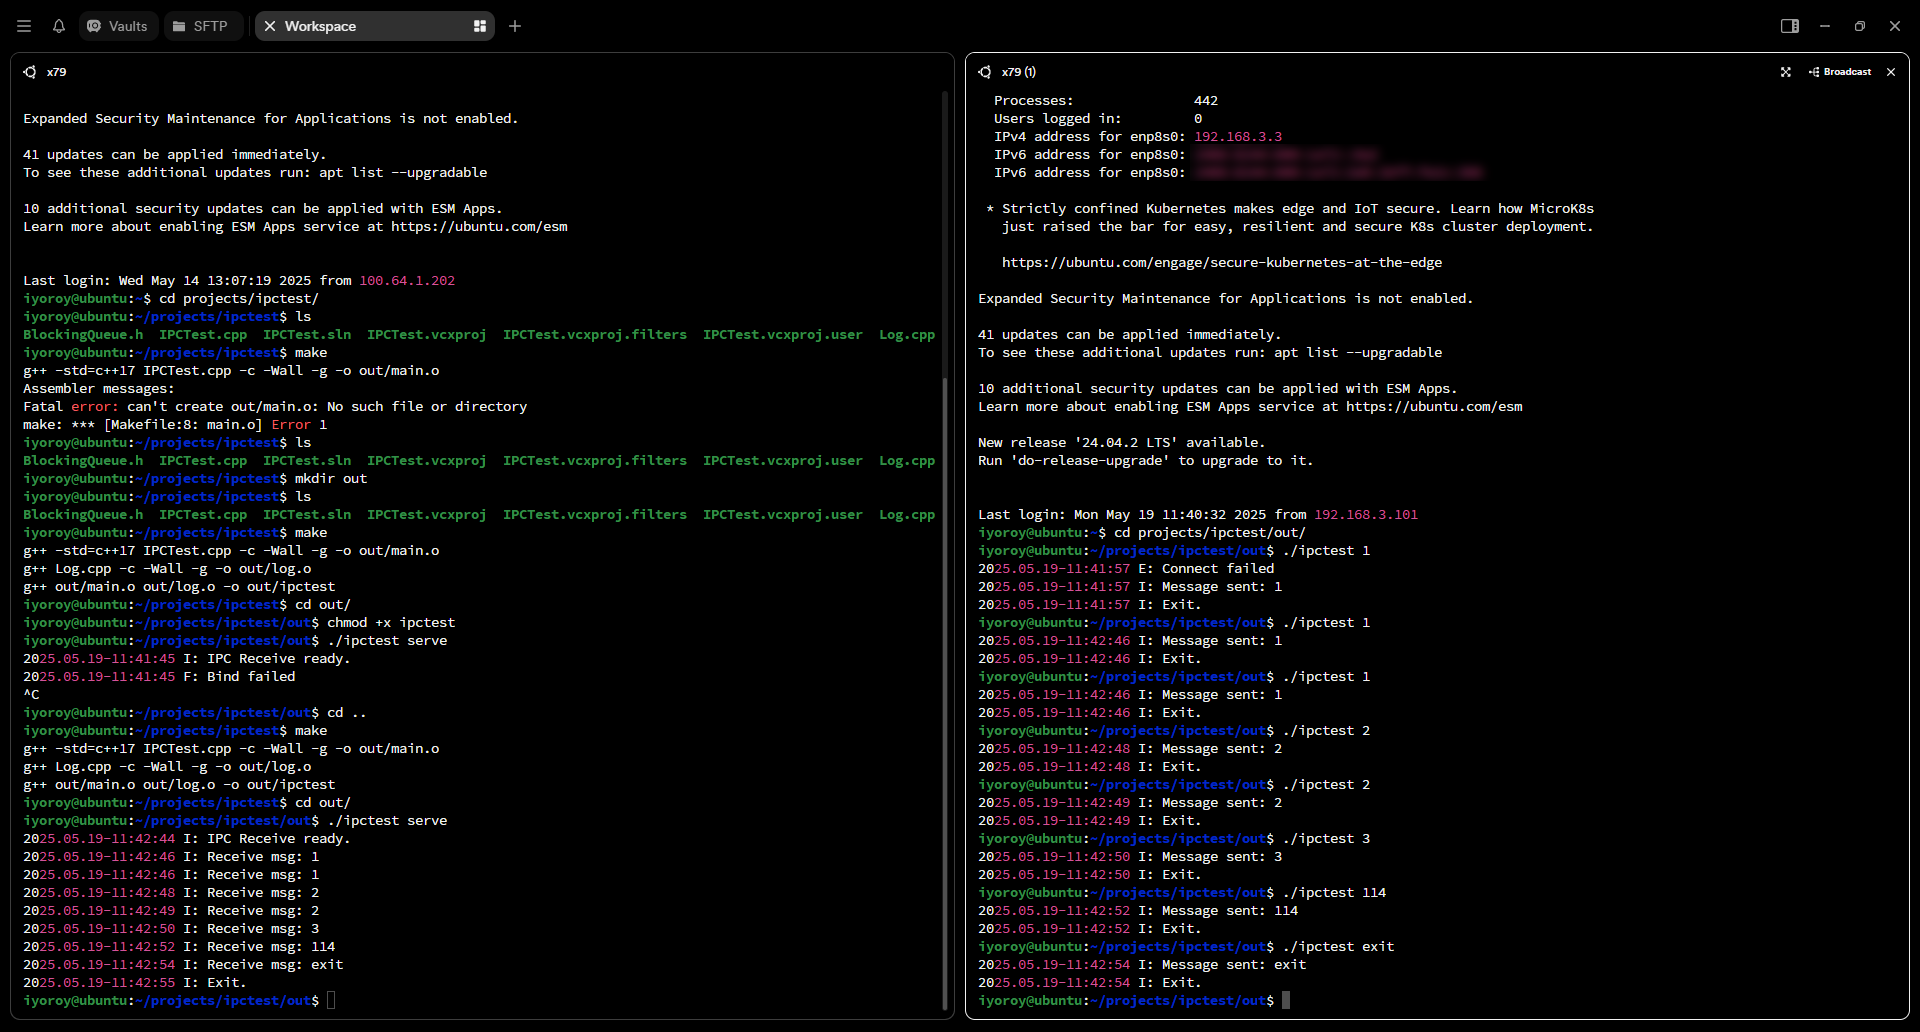Viewport: 1920px width, 1032px height.
Task: Click the left terminal scrollbar
Action: click(x=945, y=694)
